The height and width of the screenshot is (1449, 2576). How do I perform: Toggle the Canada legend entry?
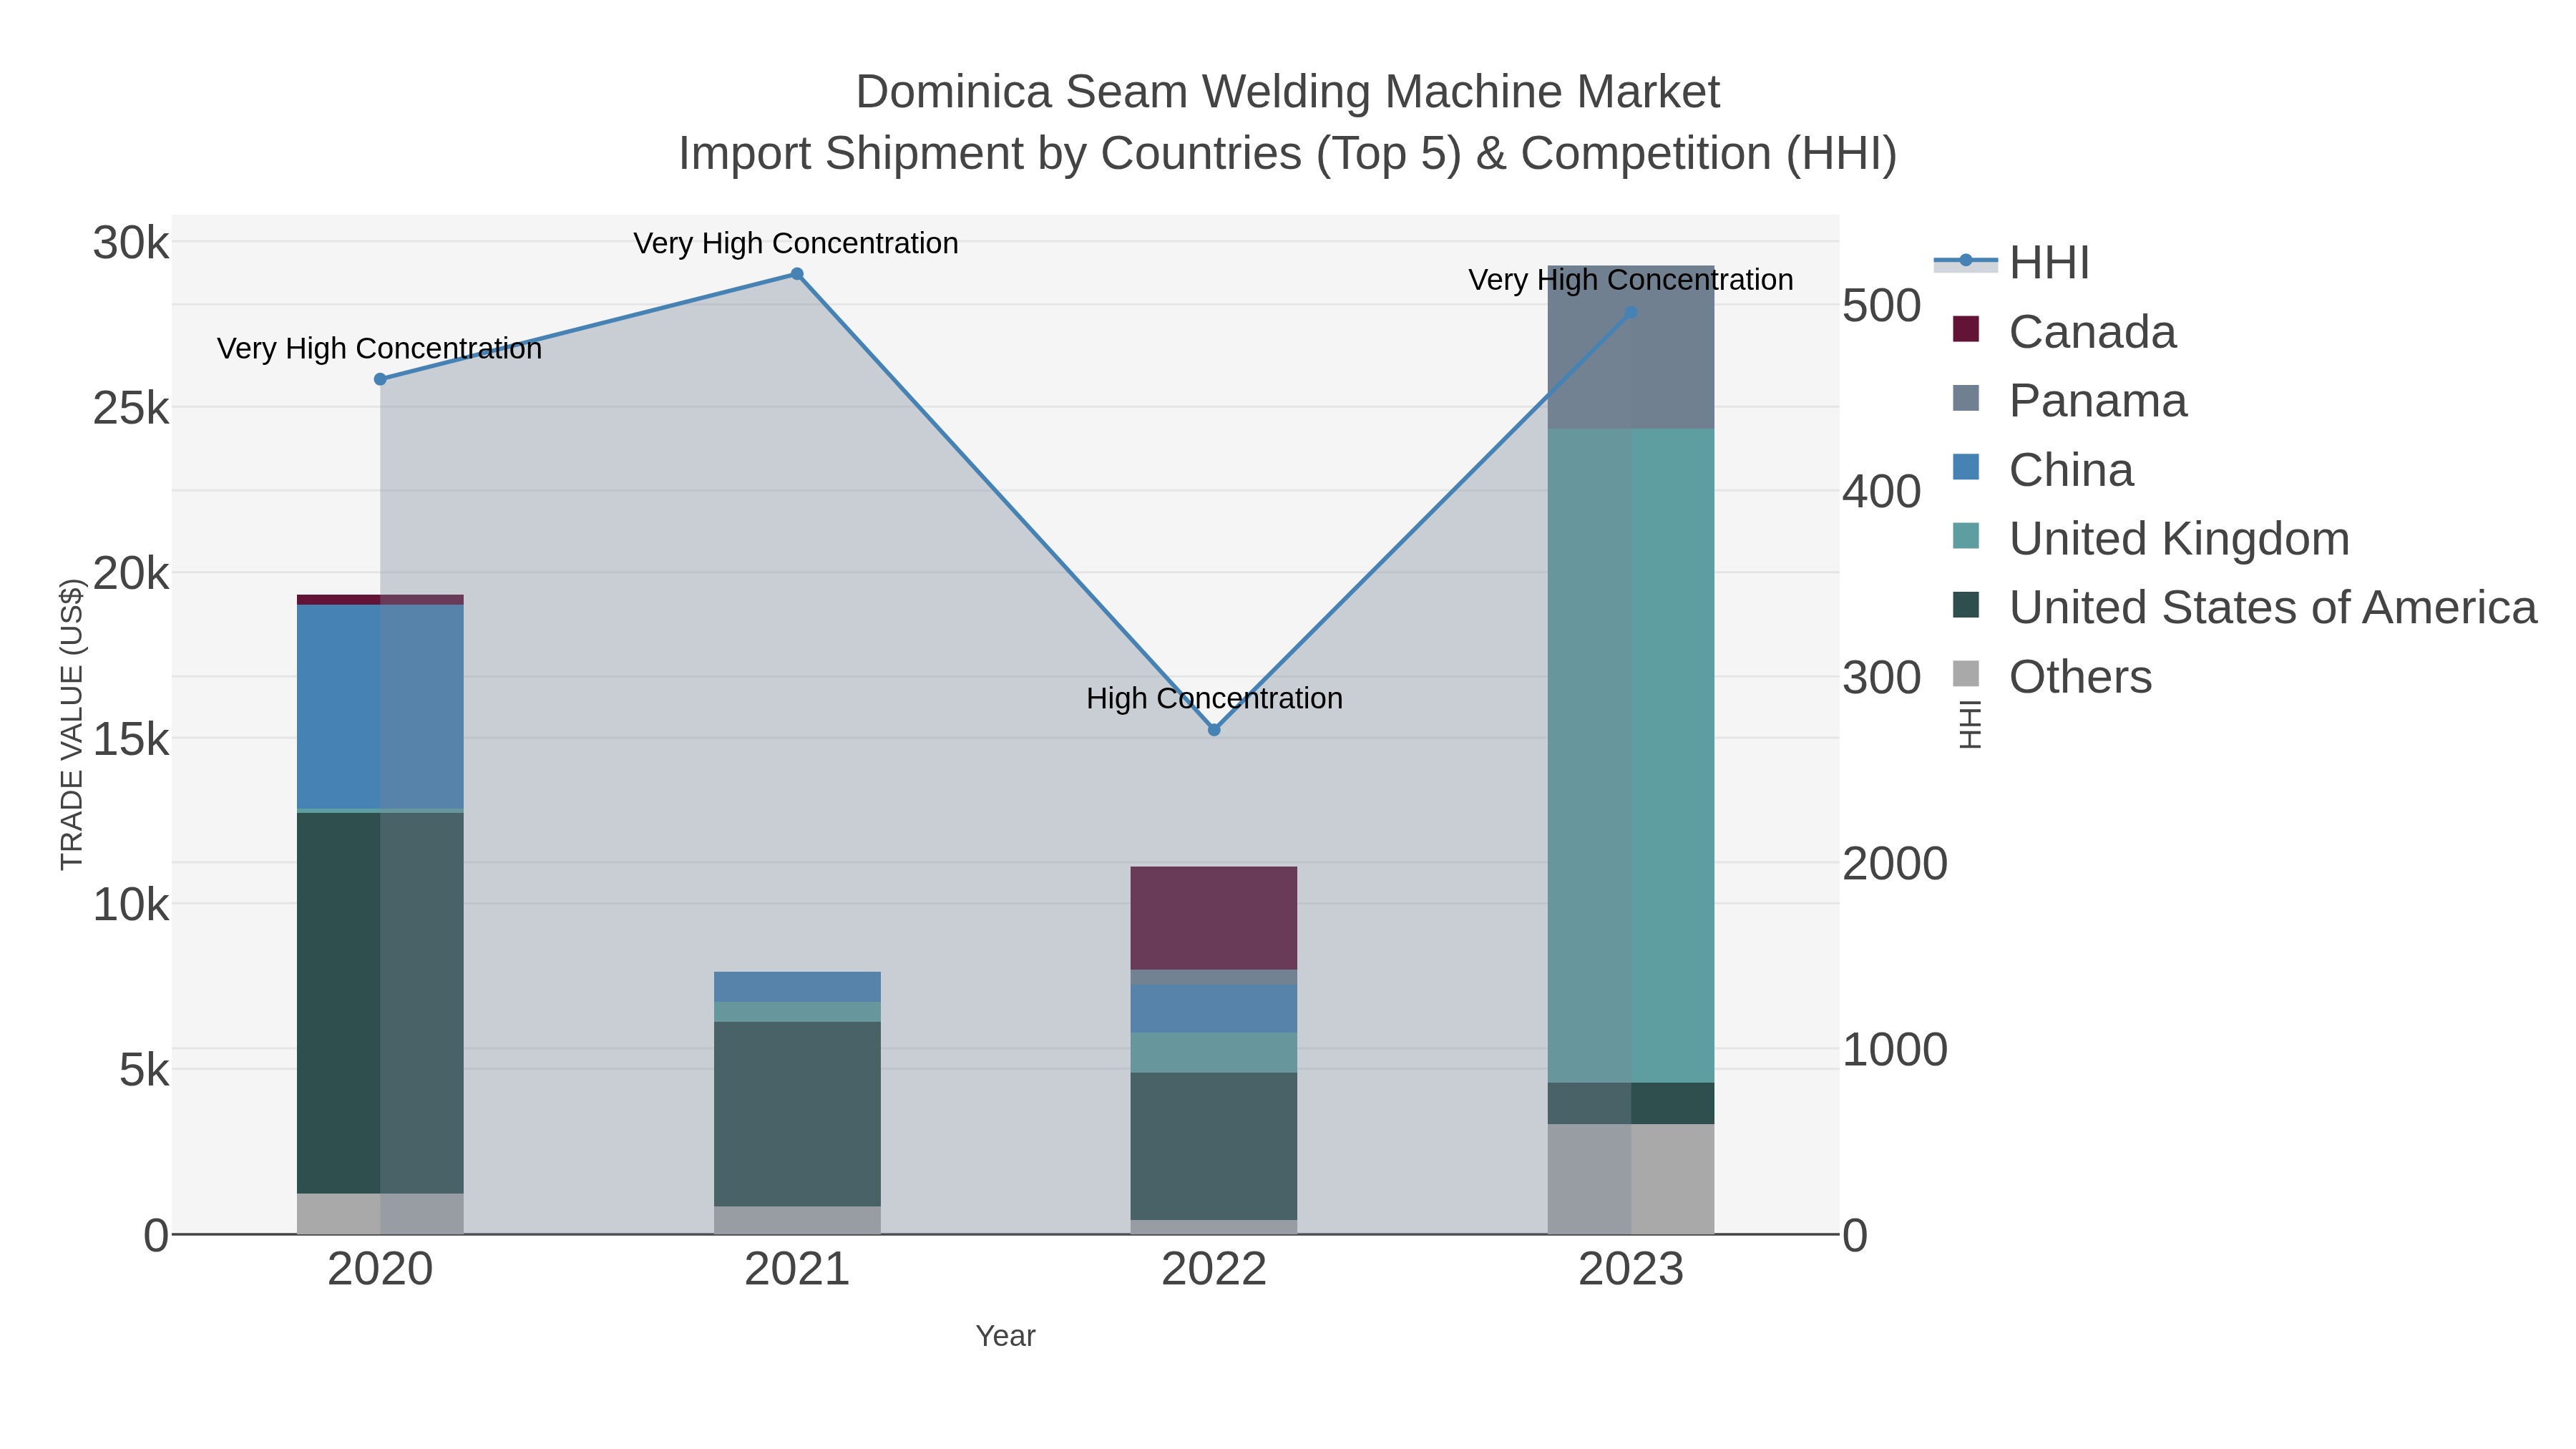click(2064, 331)
